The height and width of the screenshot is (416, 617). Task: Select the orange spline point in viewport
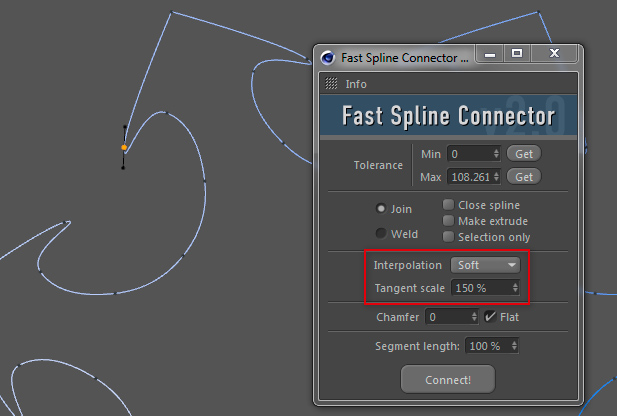point(124,147)
